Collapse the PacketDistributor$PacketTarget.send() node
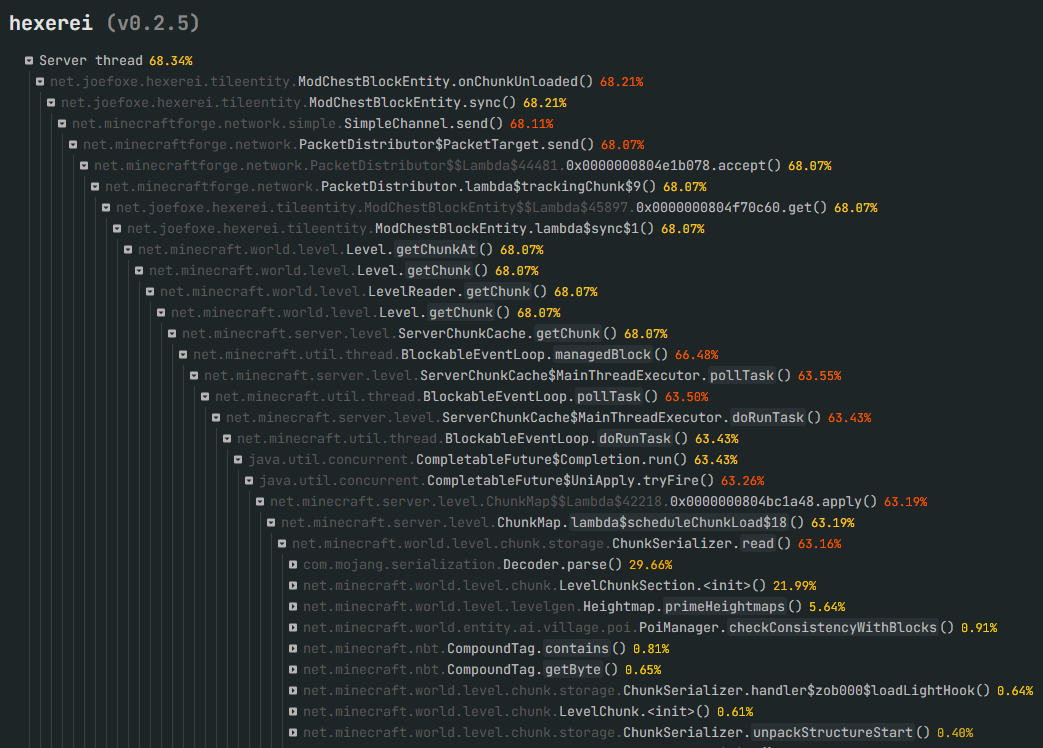 (73, 144)
